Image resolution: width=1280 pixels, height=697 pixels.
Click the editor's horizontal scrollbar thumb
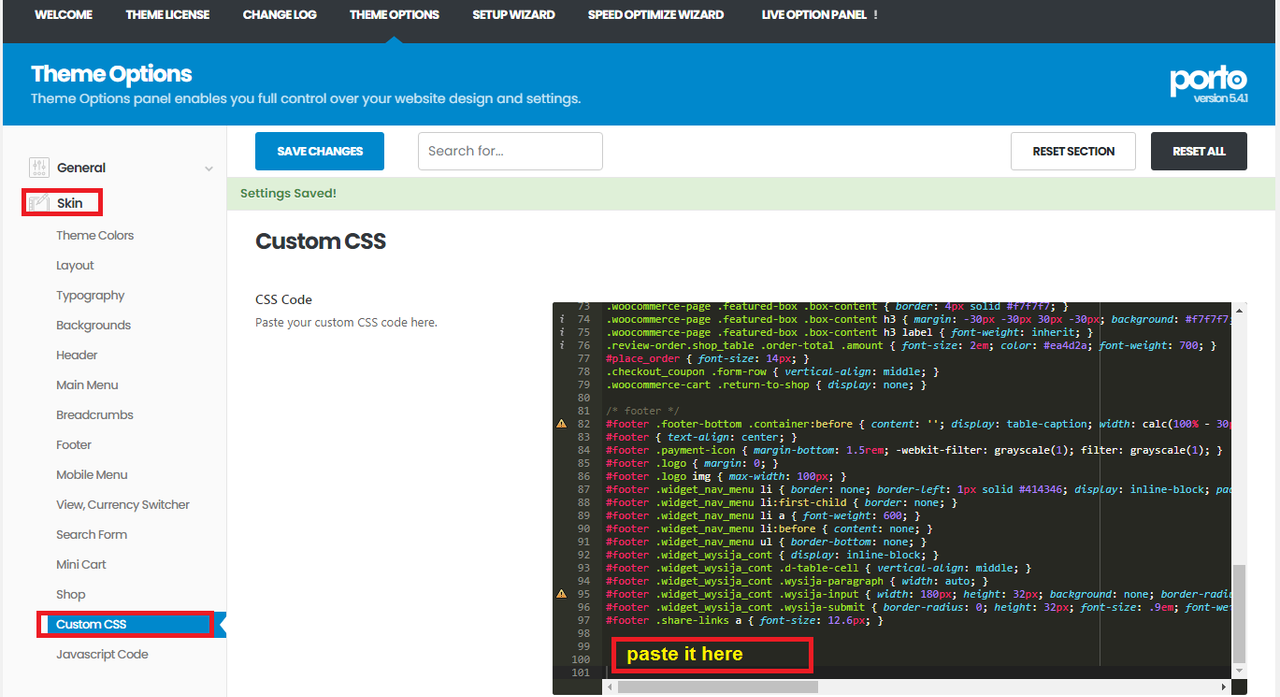(717, 687)
